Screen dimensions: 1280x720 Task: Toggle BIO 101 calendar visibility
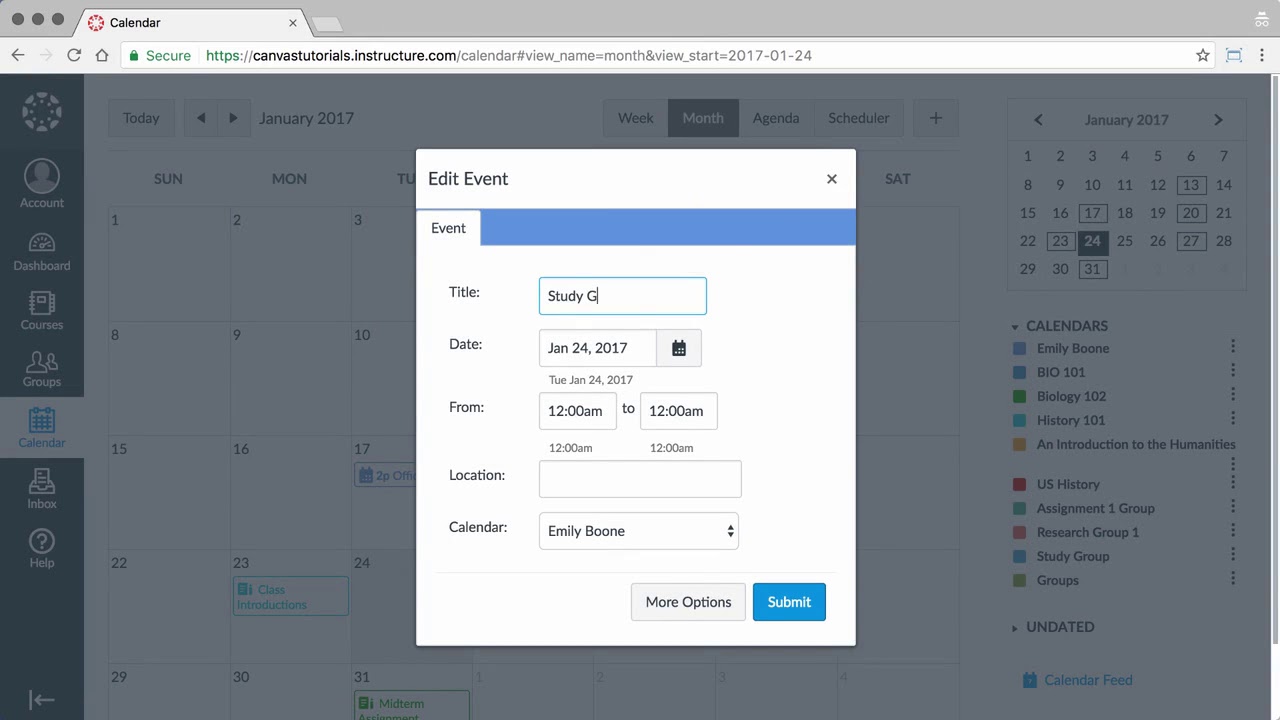point(1019,372)
